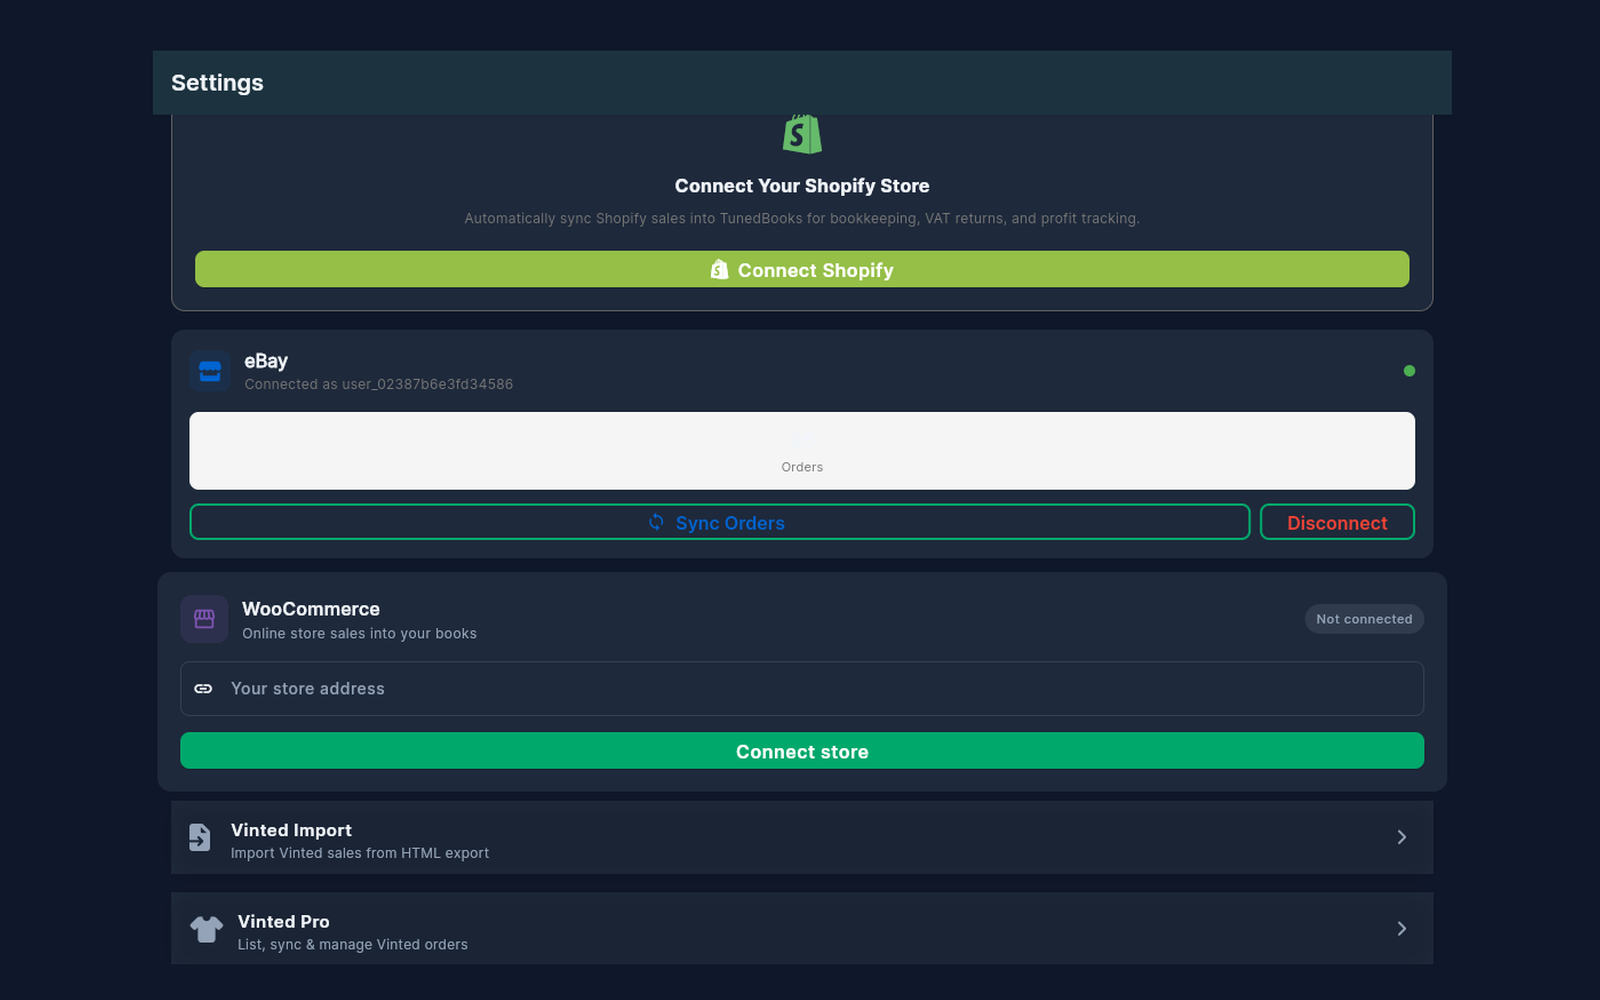Click the green eBay connection status dot
The height and width of the screenshot is (1000, 1600).
1409,371
